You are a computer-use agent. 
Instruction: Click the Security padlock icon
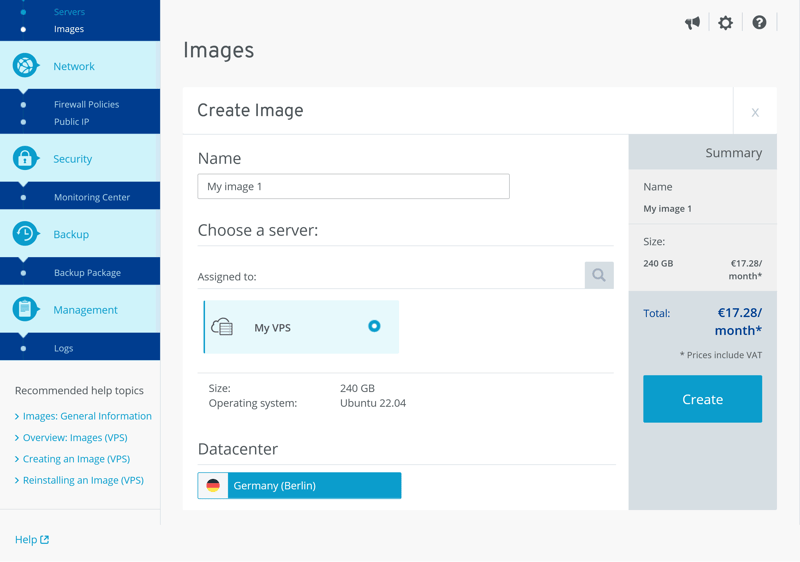pyautogui.click(x=25, y=159)
